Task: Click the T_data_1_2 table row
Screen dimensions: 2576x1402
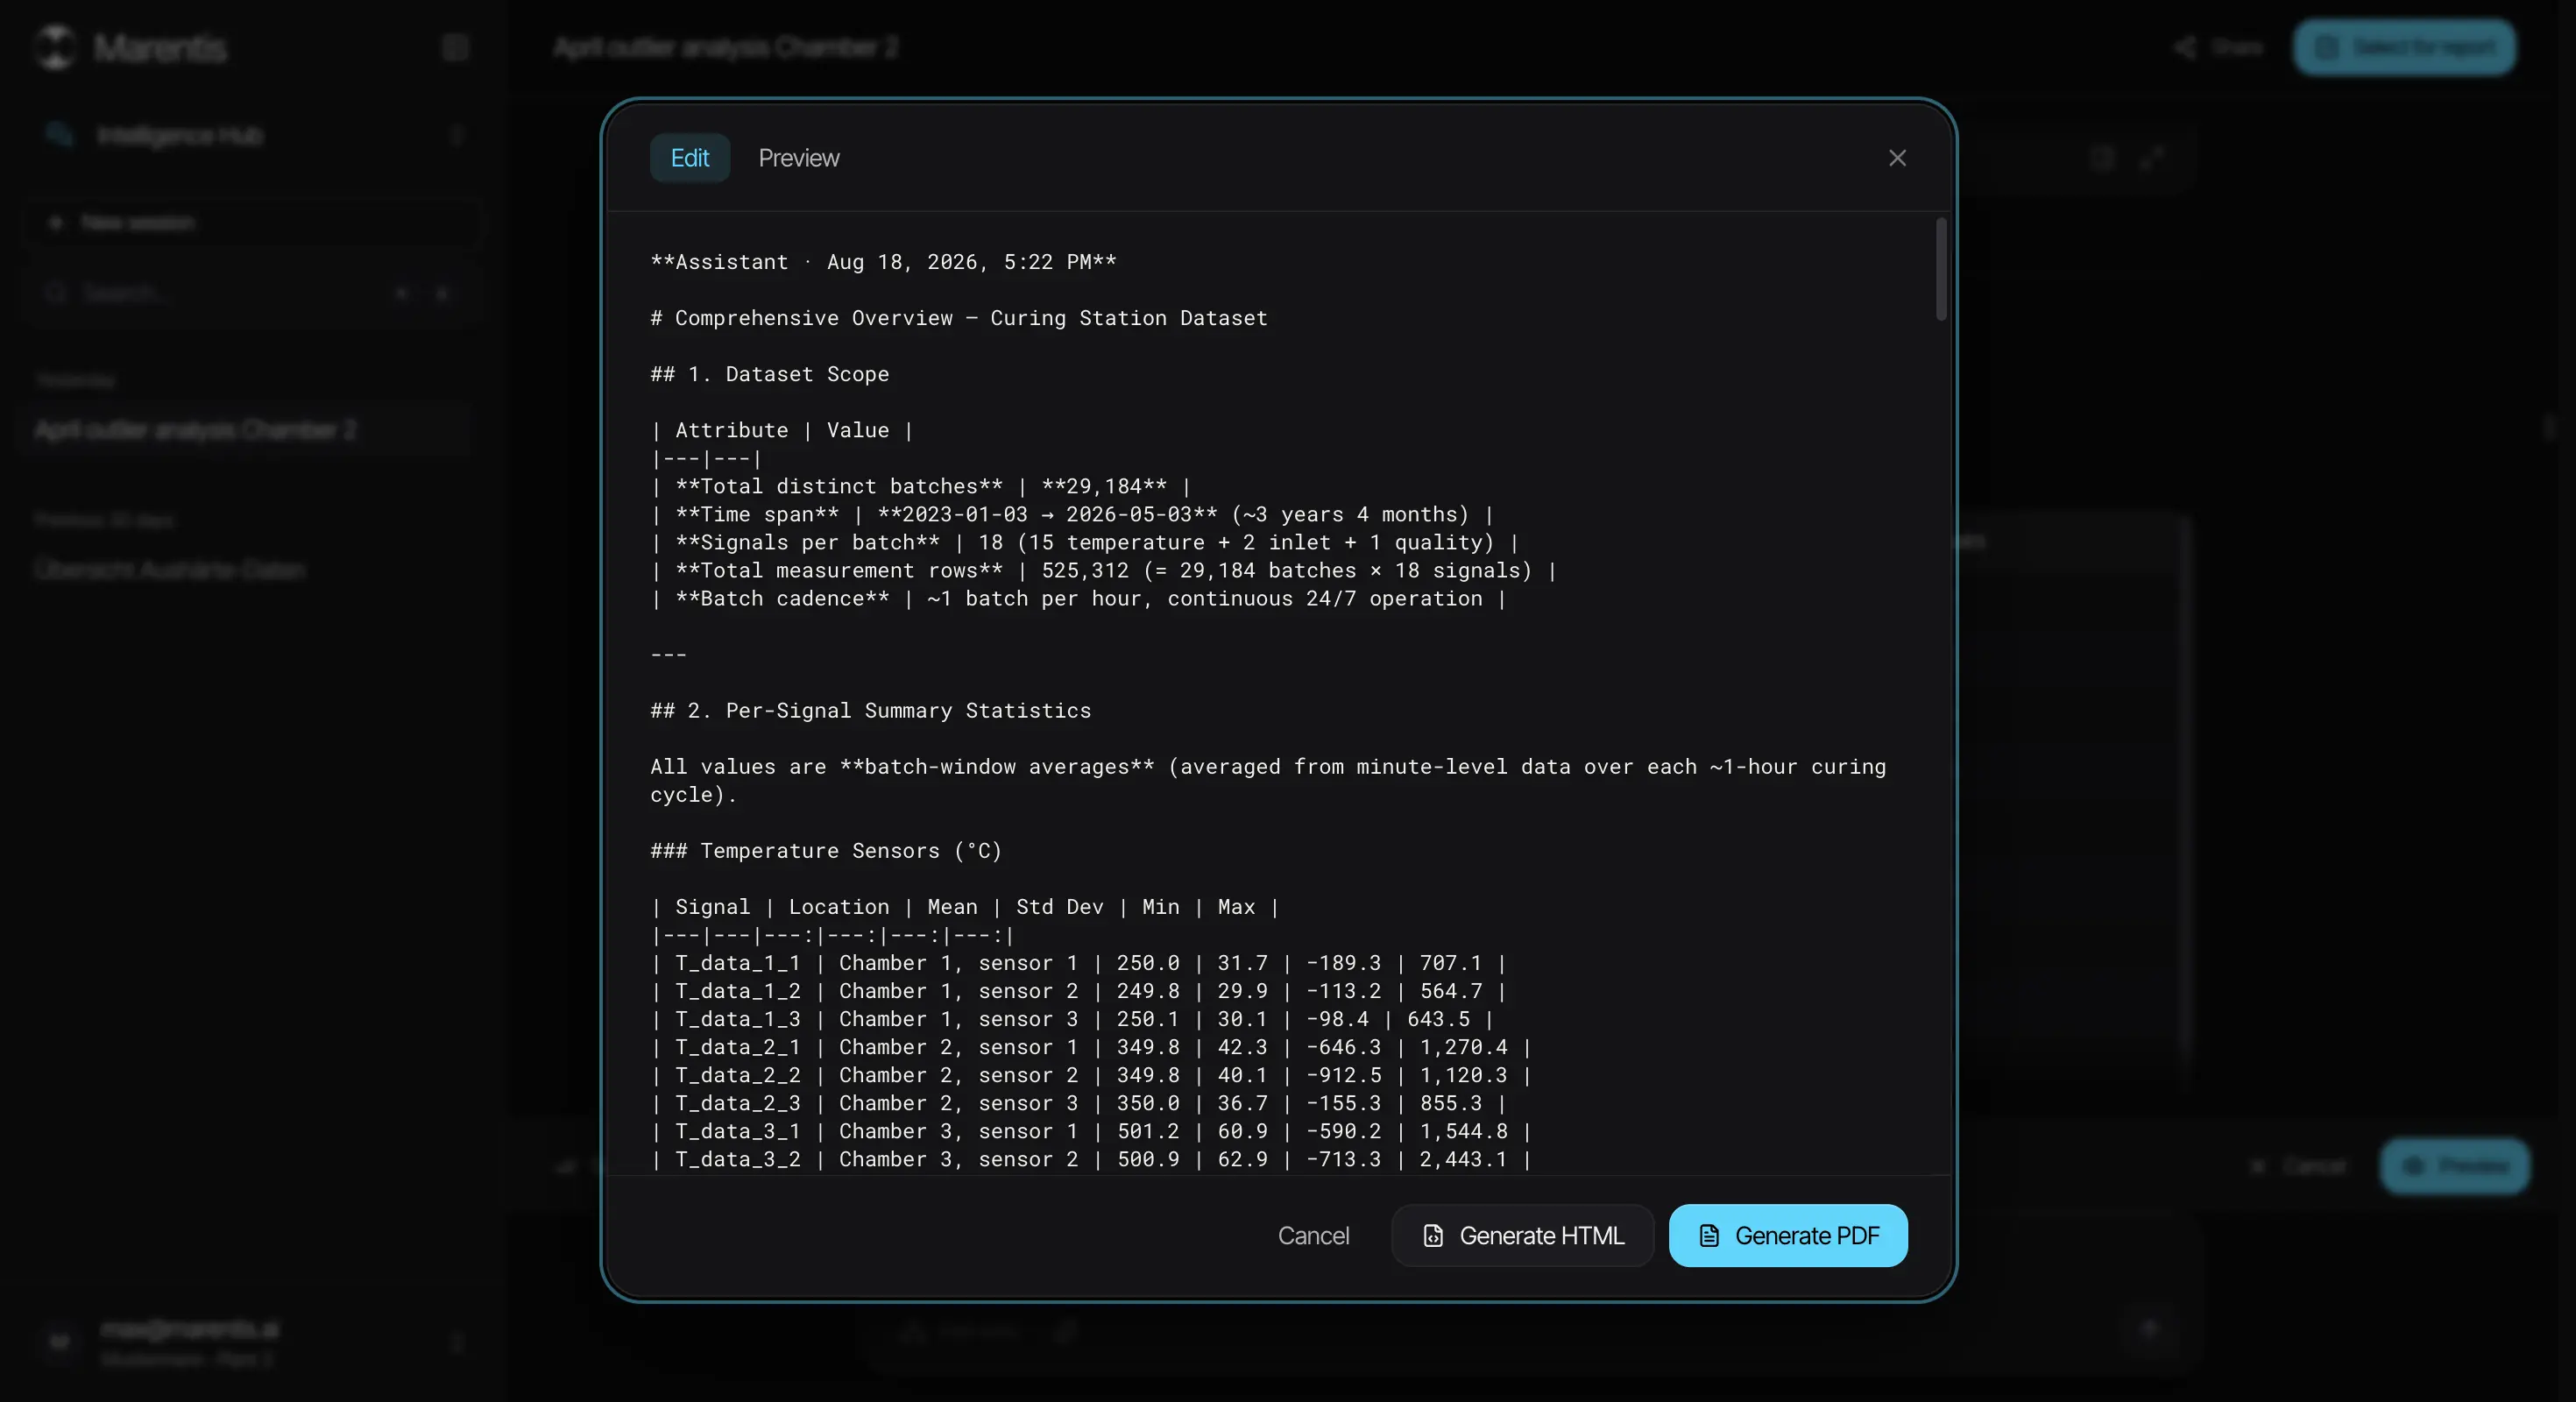Action: coord(1078,990)
